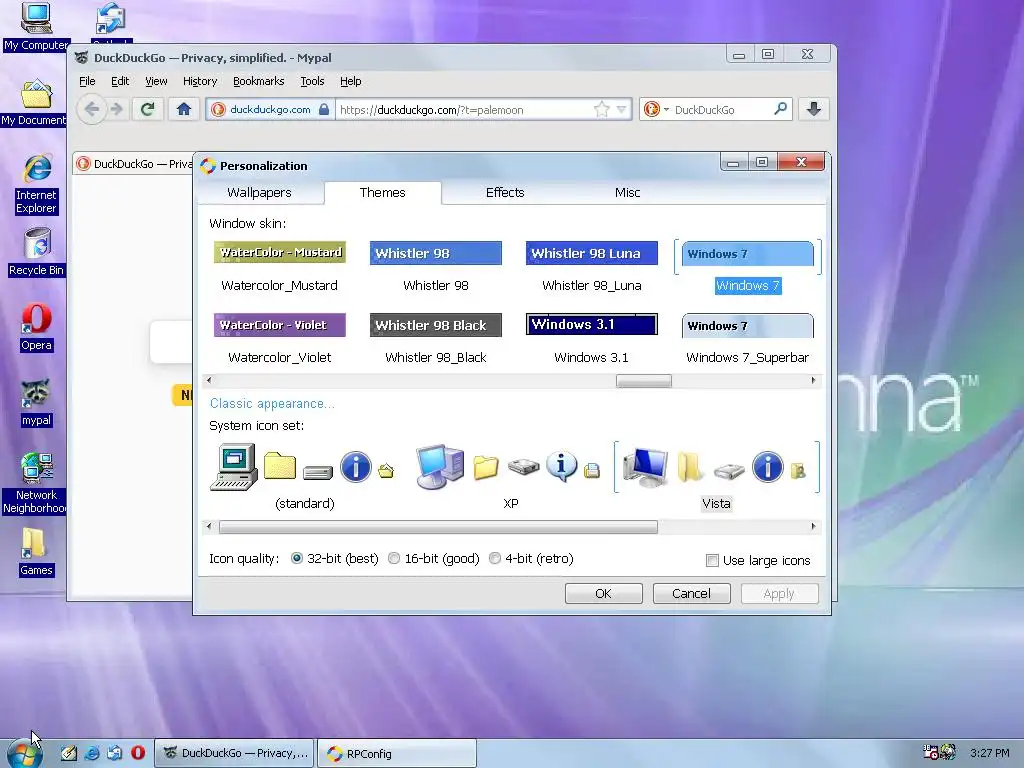The width and height of the screenshot is (1024, 768).
Task: Open the Help menu in Mypal
Action: pyautogui.click(x=351, y=81)
